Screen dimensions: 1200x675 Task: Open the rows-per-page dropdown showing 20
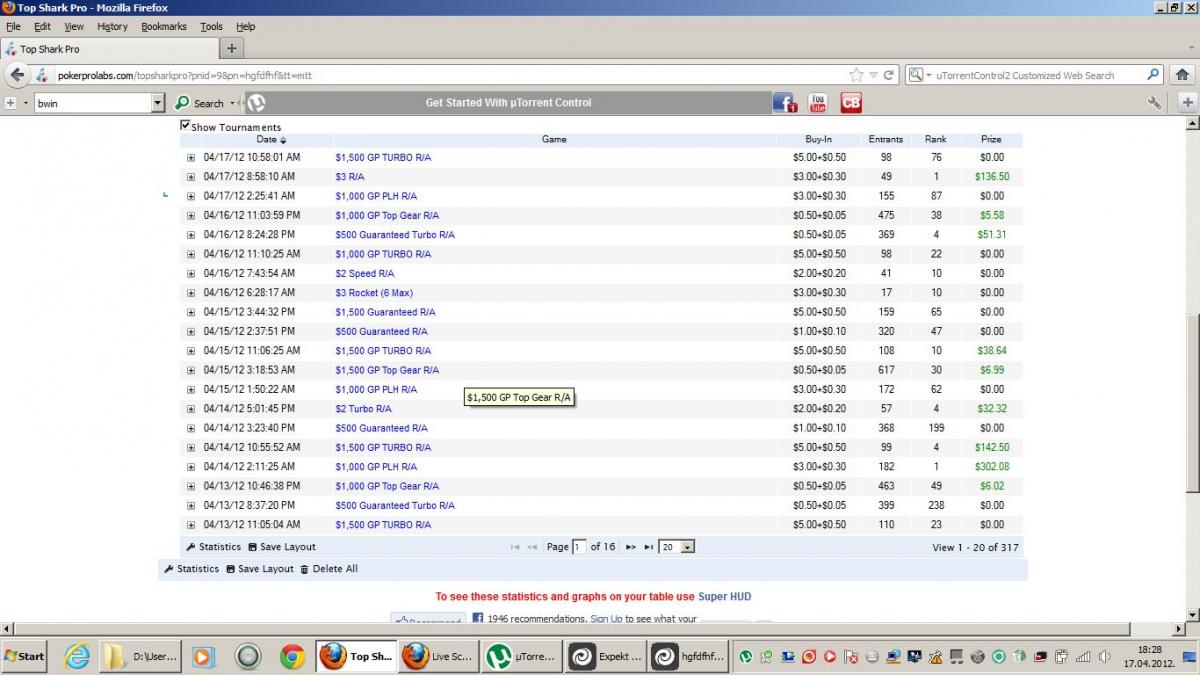[x=677, y=547]
